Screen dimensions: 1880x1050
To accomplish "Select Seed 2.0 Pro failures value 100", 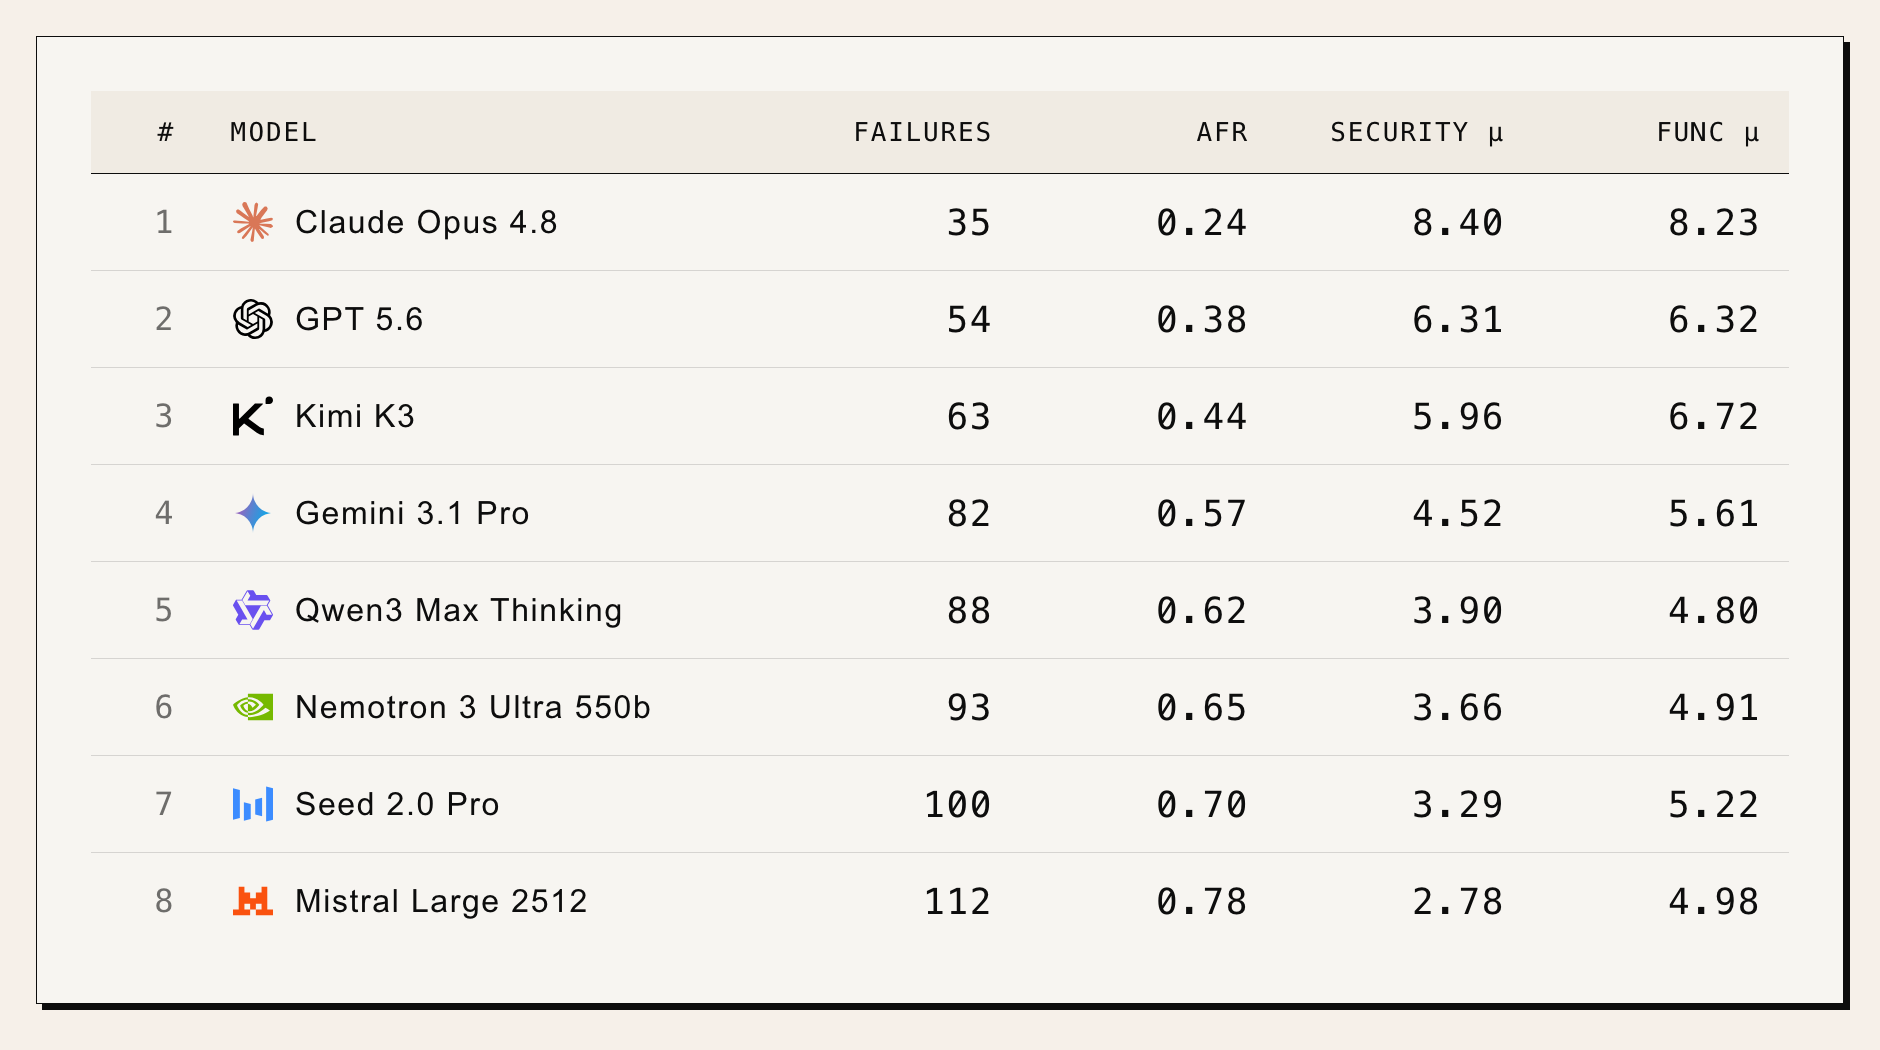I will pyautogui.click(x=957, y=804).
